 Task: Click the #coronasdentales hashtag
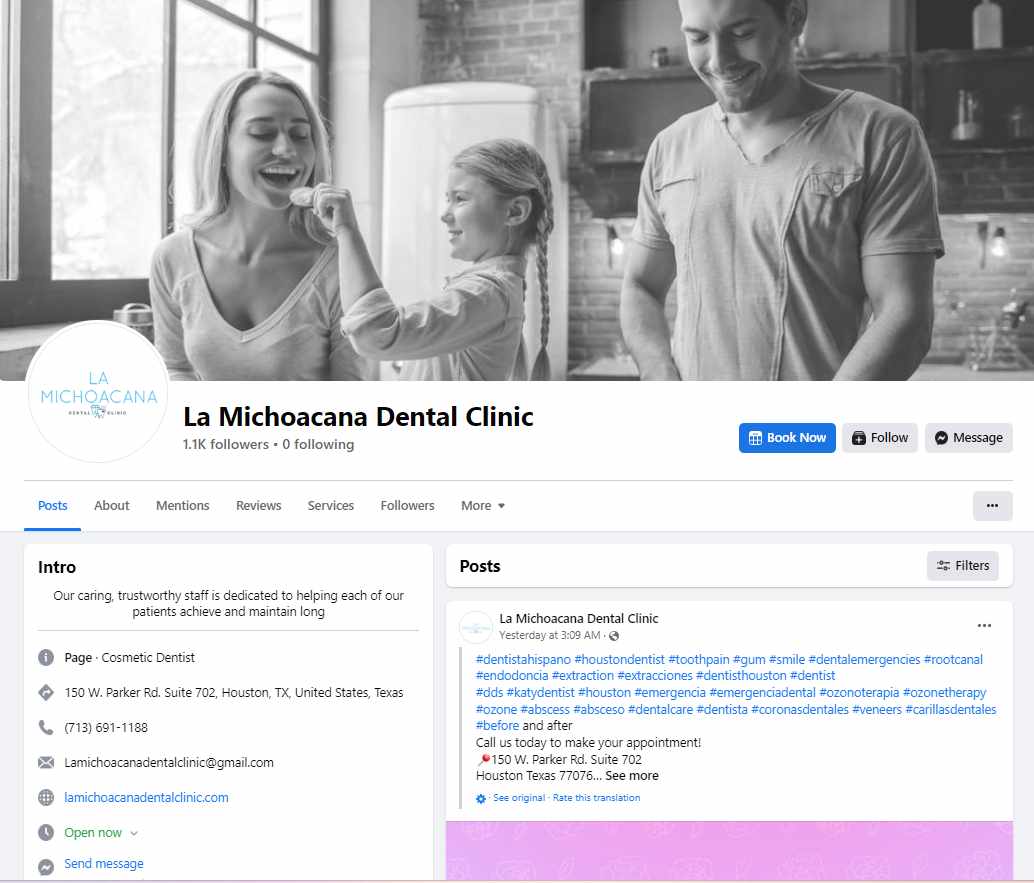coord(800,710)
